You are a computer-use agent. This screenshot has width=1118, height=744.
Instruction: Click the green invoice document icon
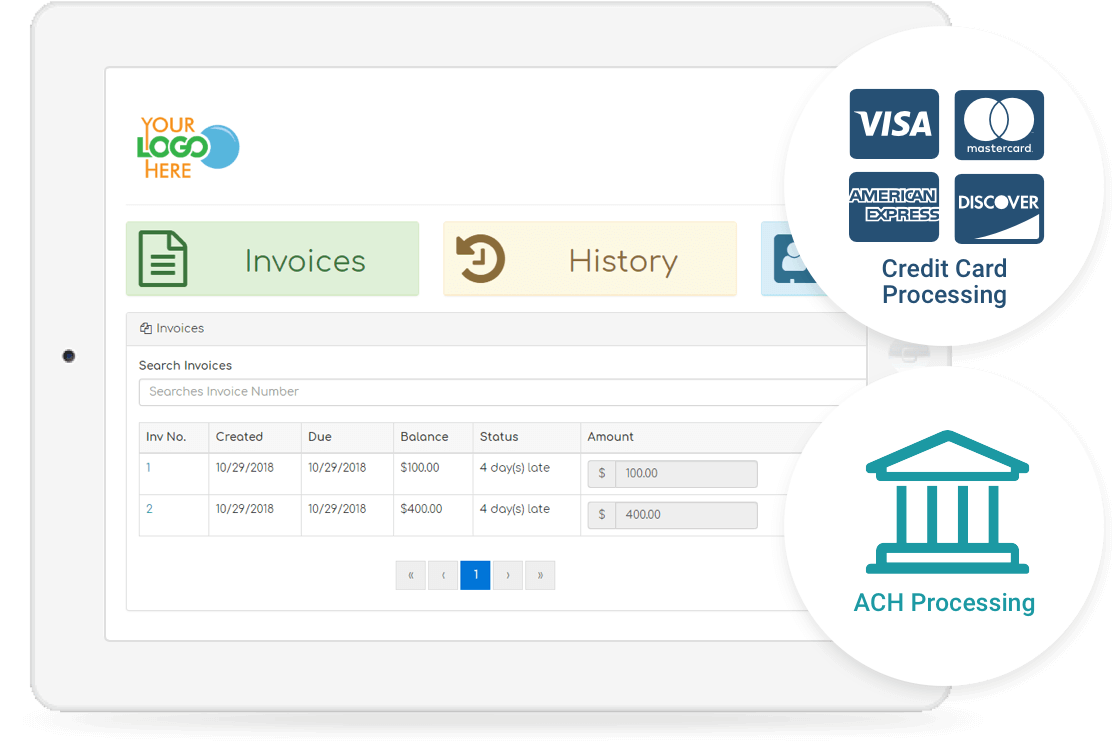pos(163,259)
